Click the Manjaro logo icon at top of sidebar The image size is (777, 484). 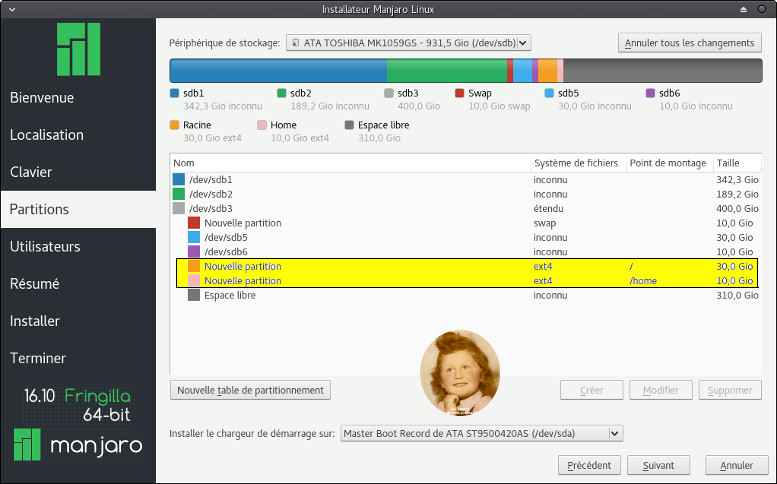coord(78,48)
